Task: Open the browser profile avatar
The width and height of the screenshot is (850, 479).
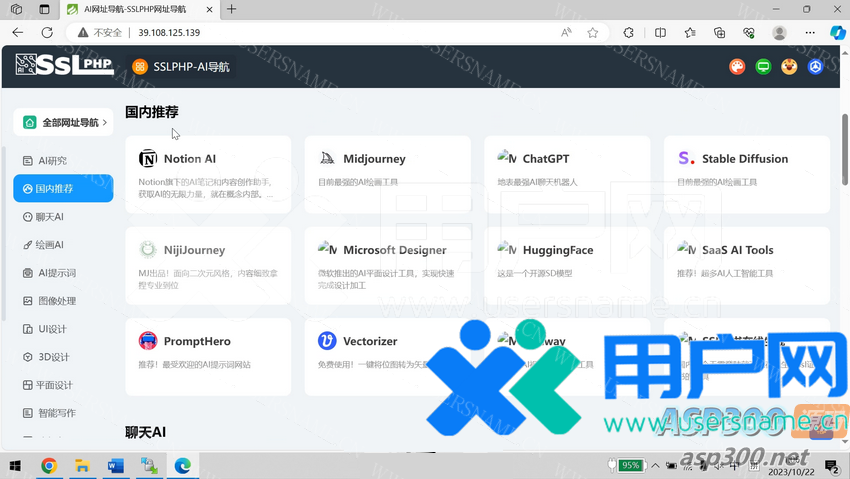Action: click(780, 33)
